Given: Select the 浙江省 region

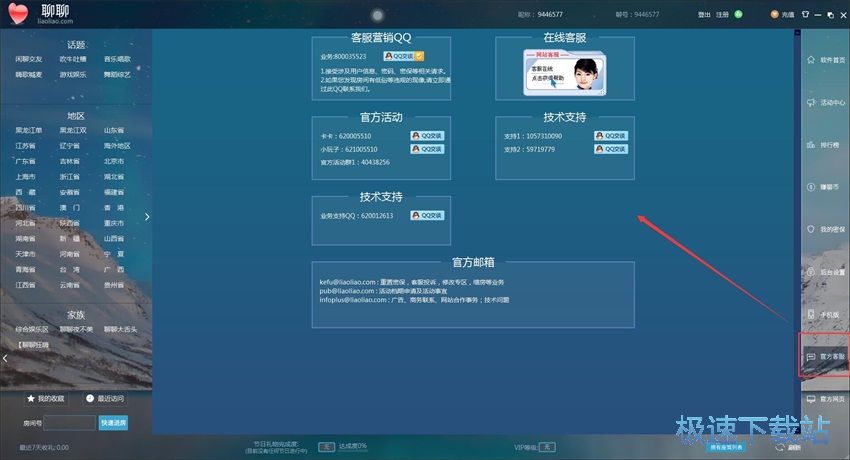Looking at the screenshot, I should (x=69, y=177).
